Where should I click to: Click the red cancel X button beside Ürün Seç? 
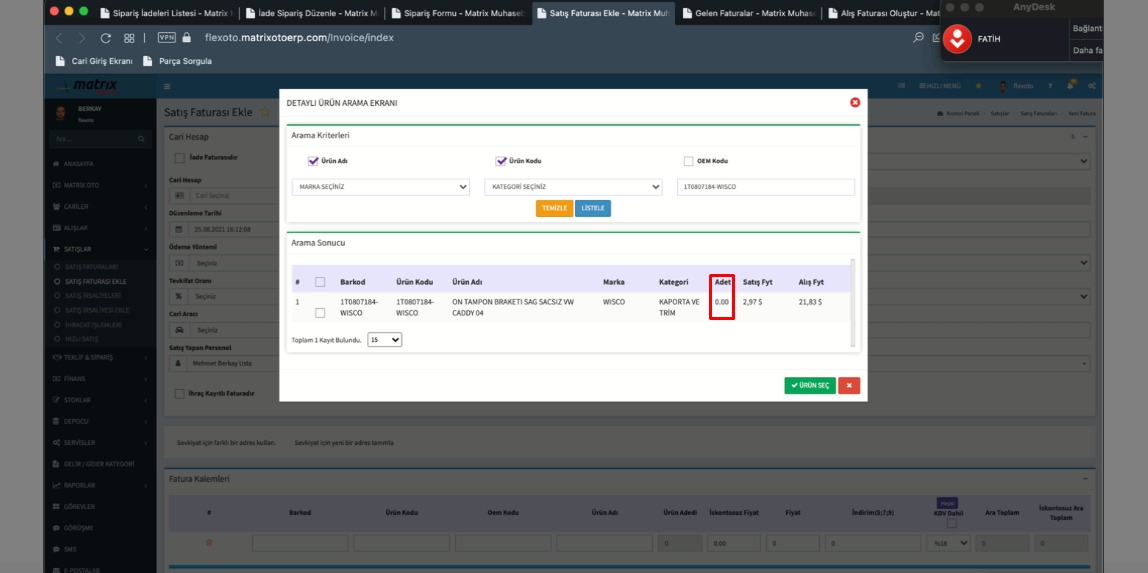[x=849, y=385]
